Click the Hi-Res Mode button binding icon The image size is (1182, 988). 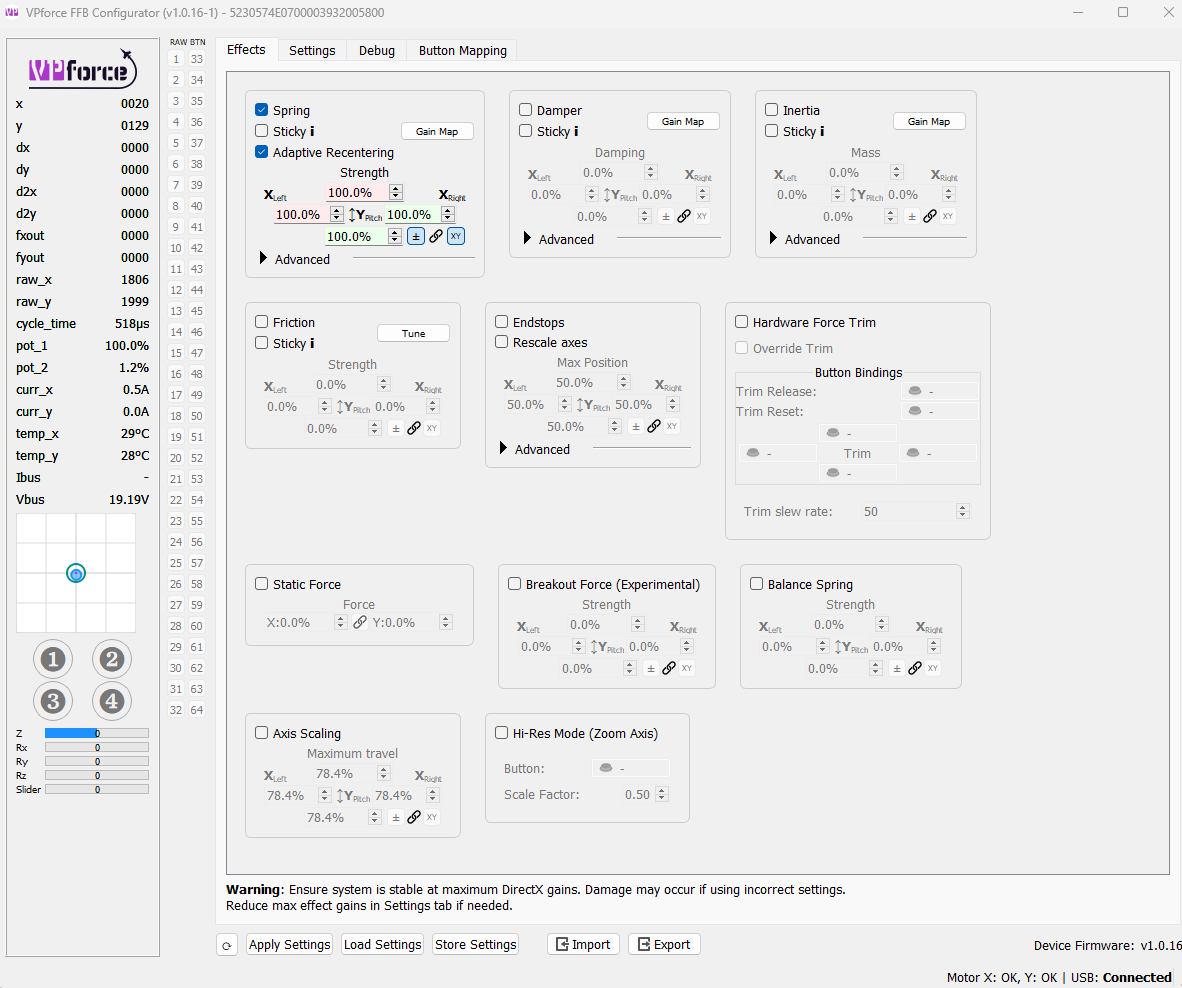point(605,768)
